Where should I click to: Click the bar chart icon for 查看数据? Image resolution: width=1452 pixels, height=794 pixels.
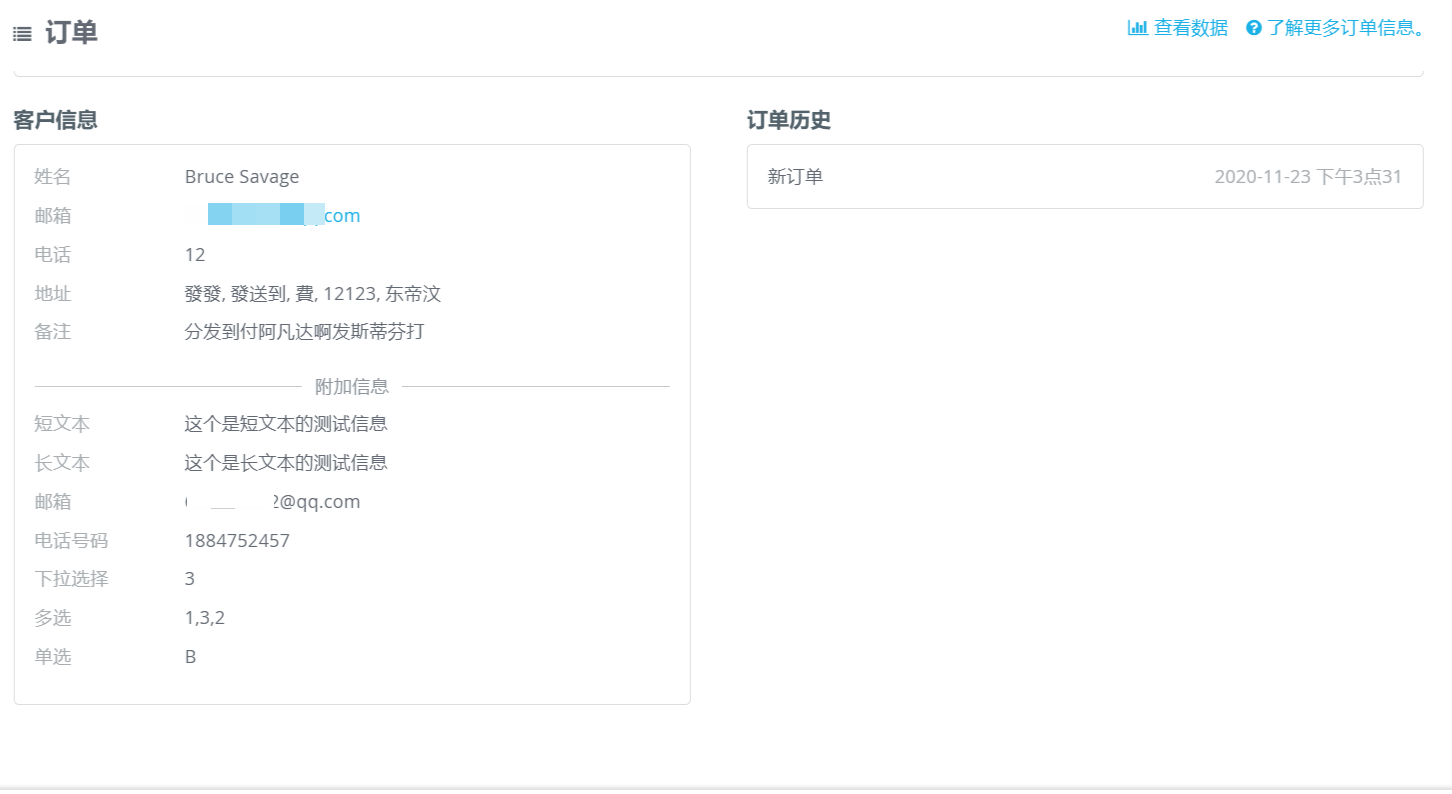[1138, 28]
